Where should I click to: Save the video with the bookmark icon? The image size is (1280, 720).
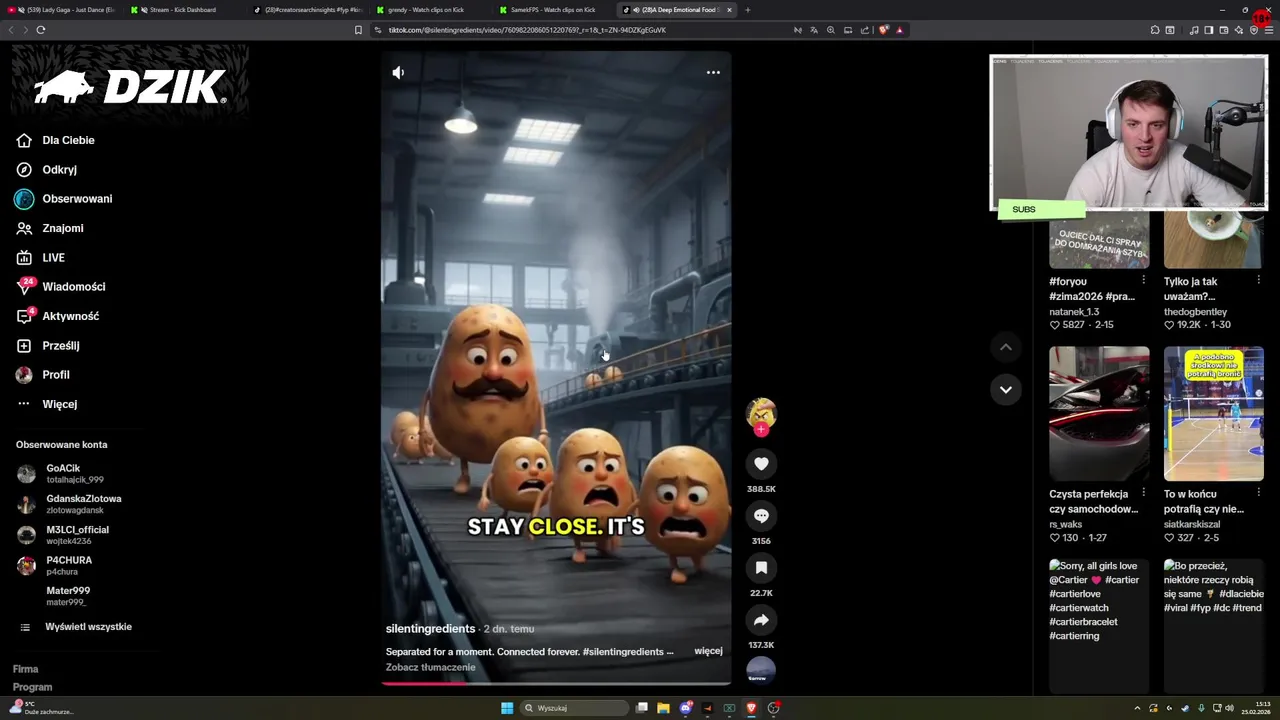click(761, 568)
